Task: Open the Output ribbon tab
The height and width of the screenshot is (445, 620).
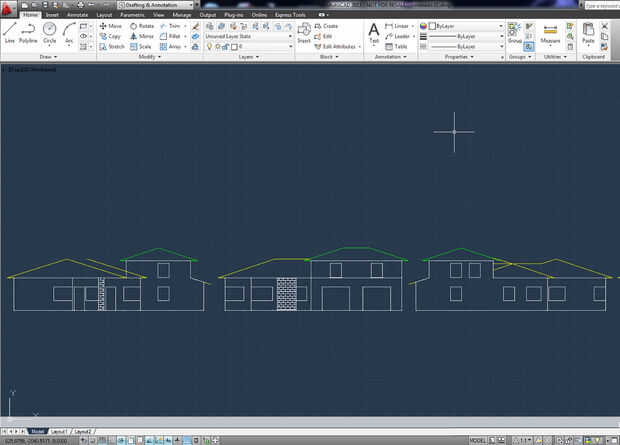Action: [x=208, y=15]
